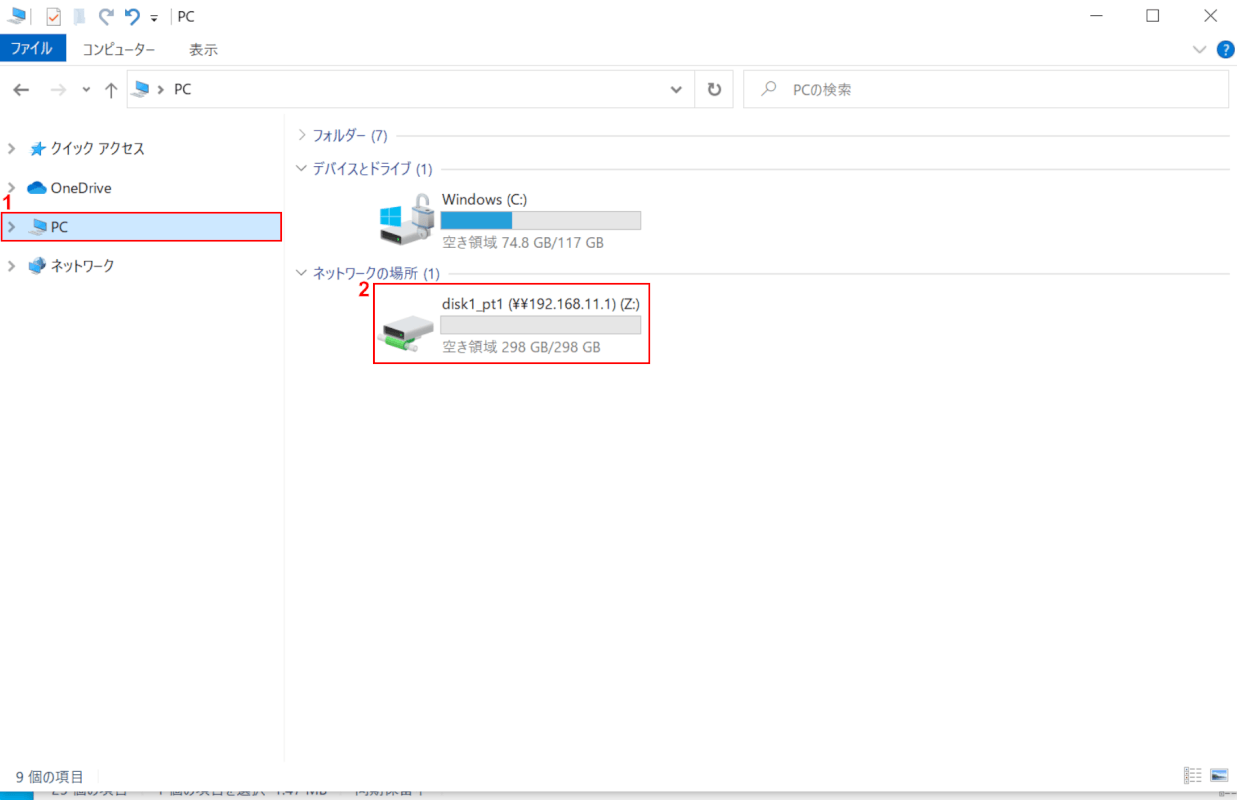Open network drive disk1_pt1 (Z:)
The image size is (1237, 800).
click(x=510, y=324)
